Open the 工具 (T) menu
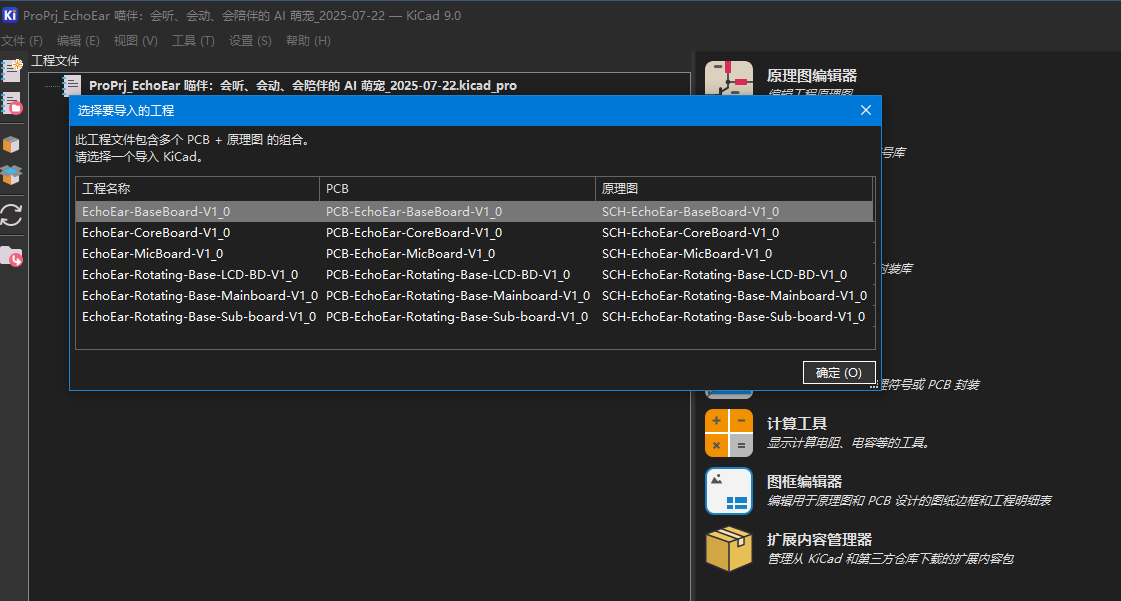This screenshot has height=601, width=1121. (193, 41)
